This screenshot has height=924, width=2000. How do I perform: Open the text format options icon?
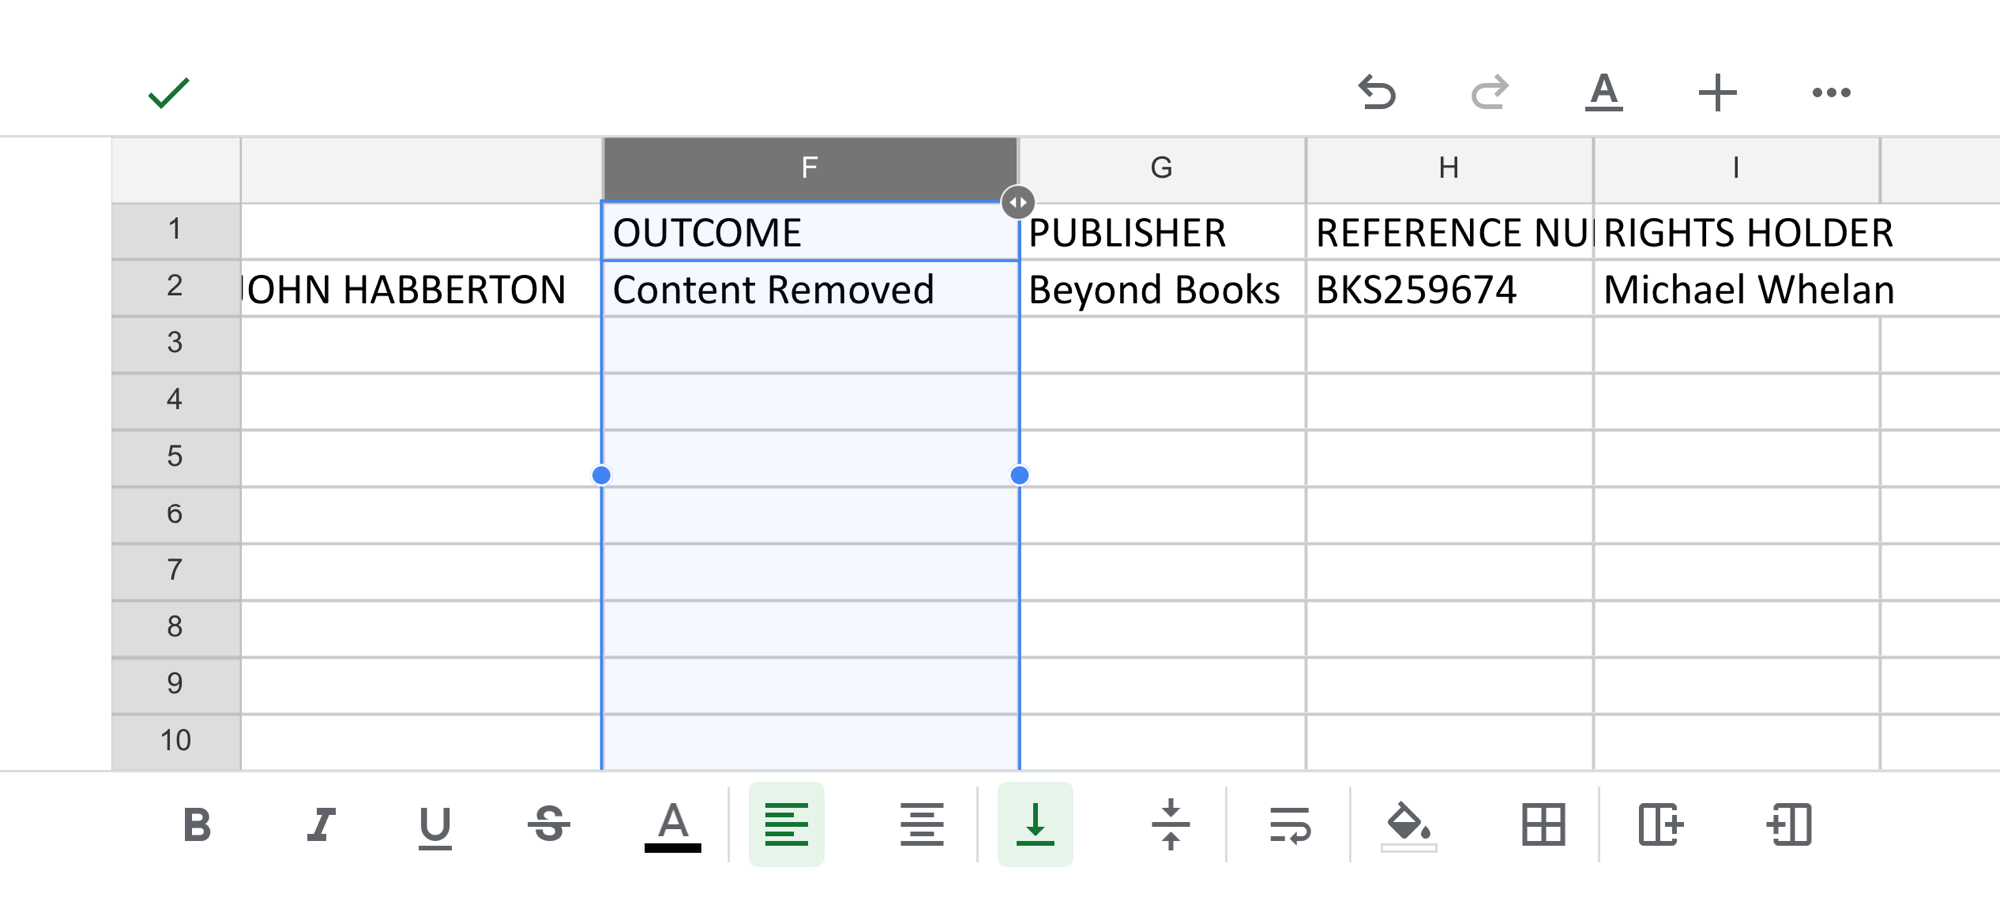1604,93
